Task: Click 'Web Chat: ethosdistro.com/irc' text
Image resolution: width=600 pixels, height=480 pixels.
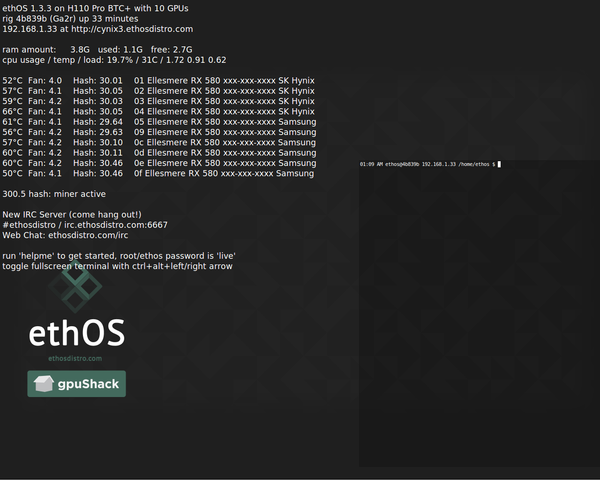Action: [x=65, y=235]
